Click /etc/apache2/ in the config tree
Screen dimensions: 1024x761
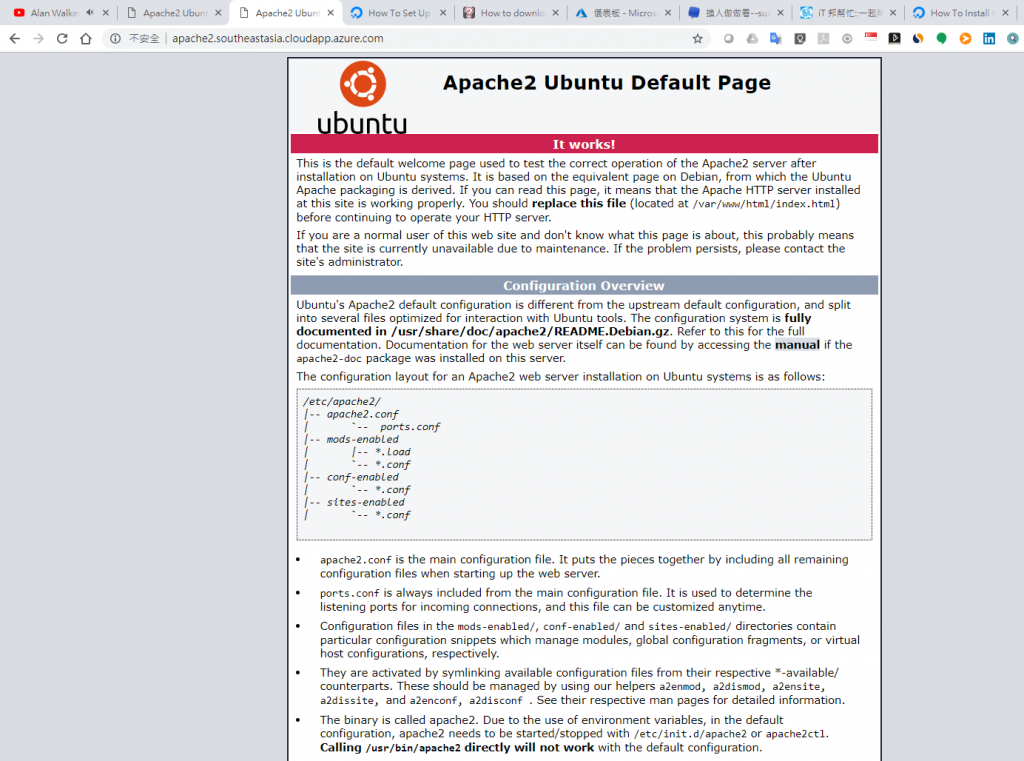click(x=341, y=401)
